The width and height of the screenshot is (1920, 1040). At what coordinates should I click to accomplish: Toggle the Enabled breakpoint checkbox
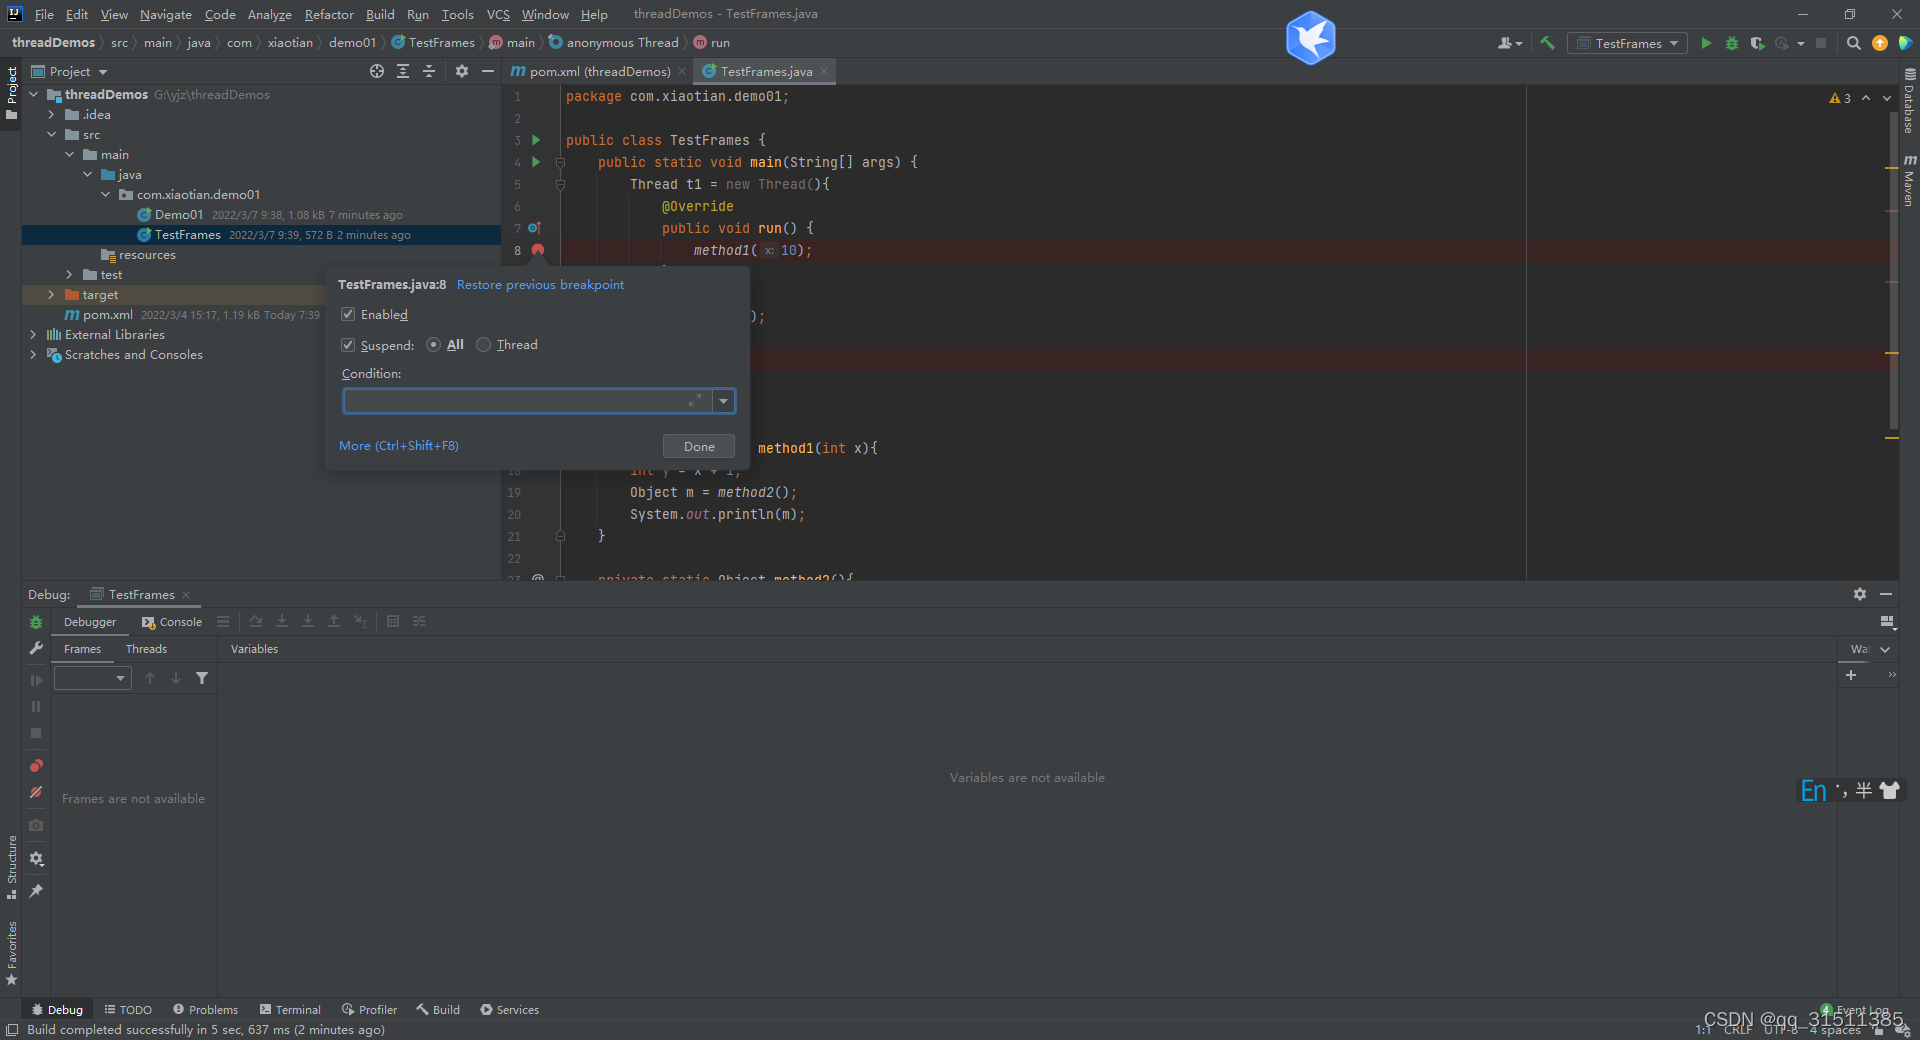click(348, 314)
